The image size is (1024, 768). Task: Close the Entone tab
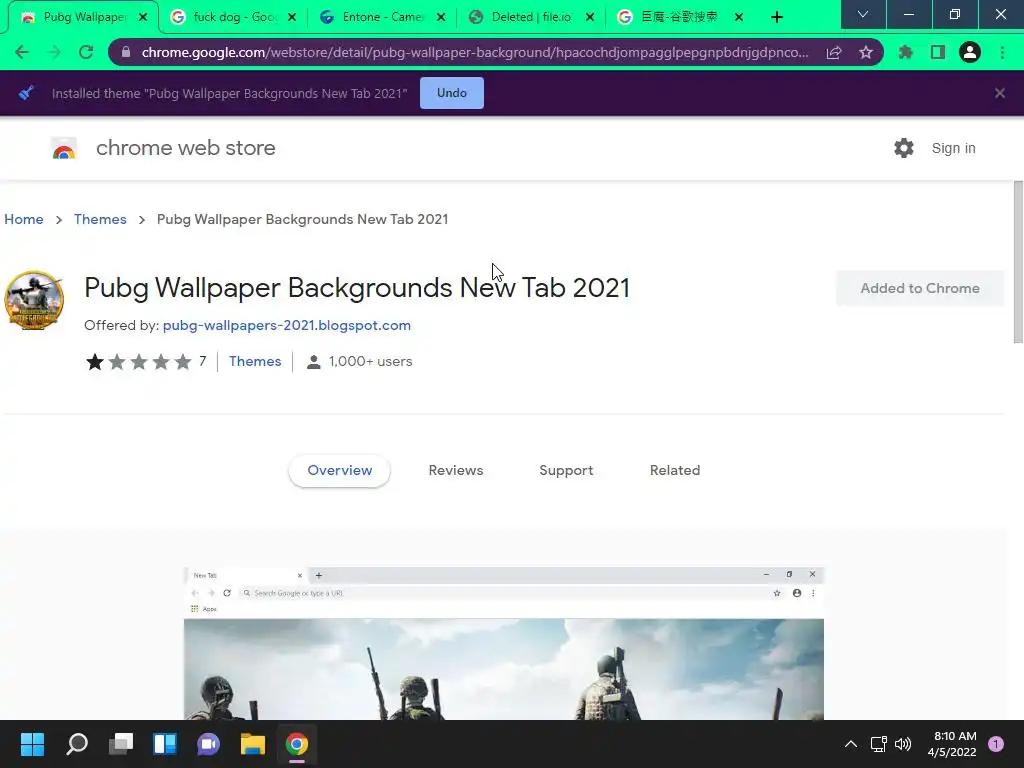[x=441, y=17]
